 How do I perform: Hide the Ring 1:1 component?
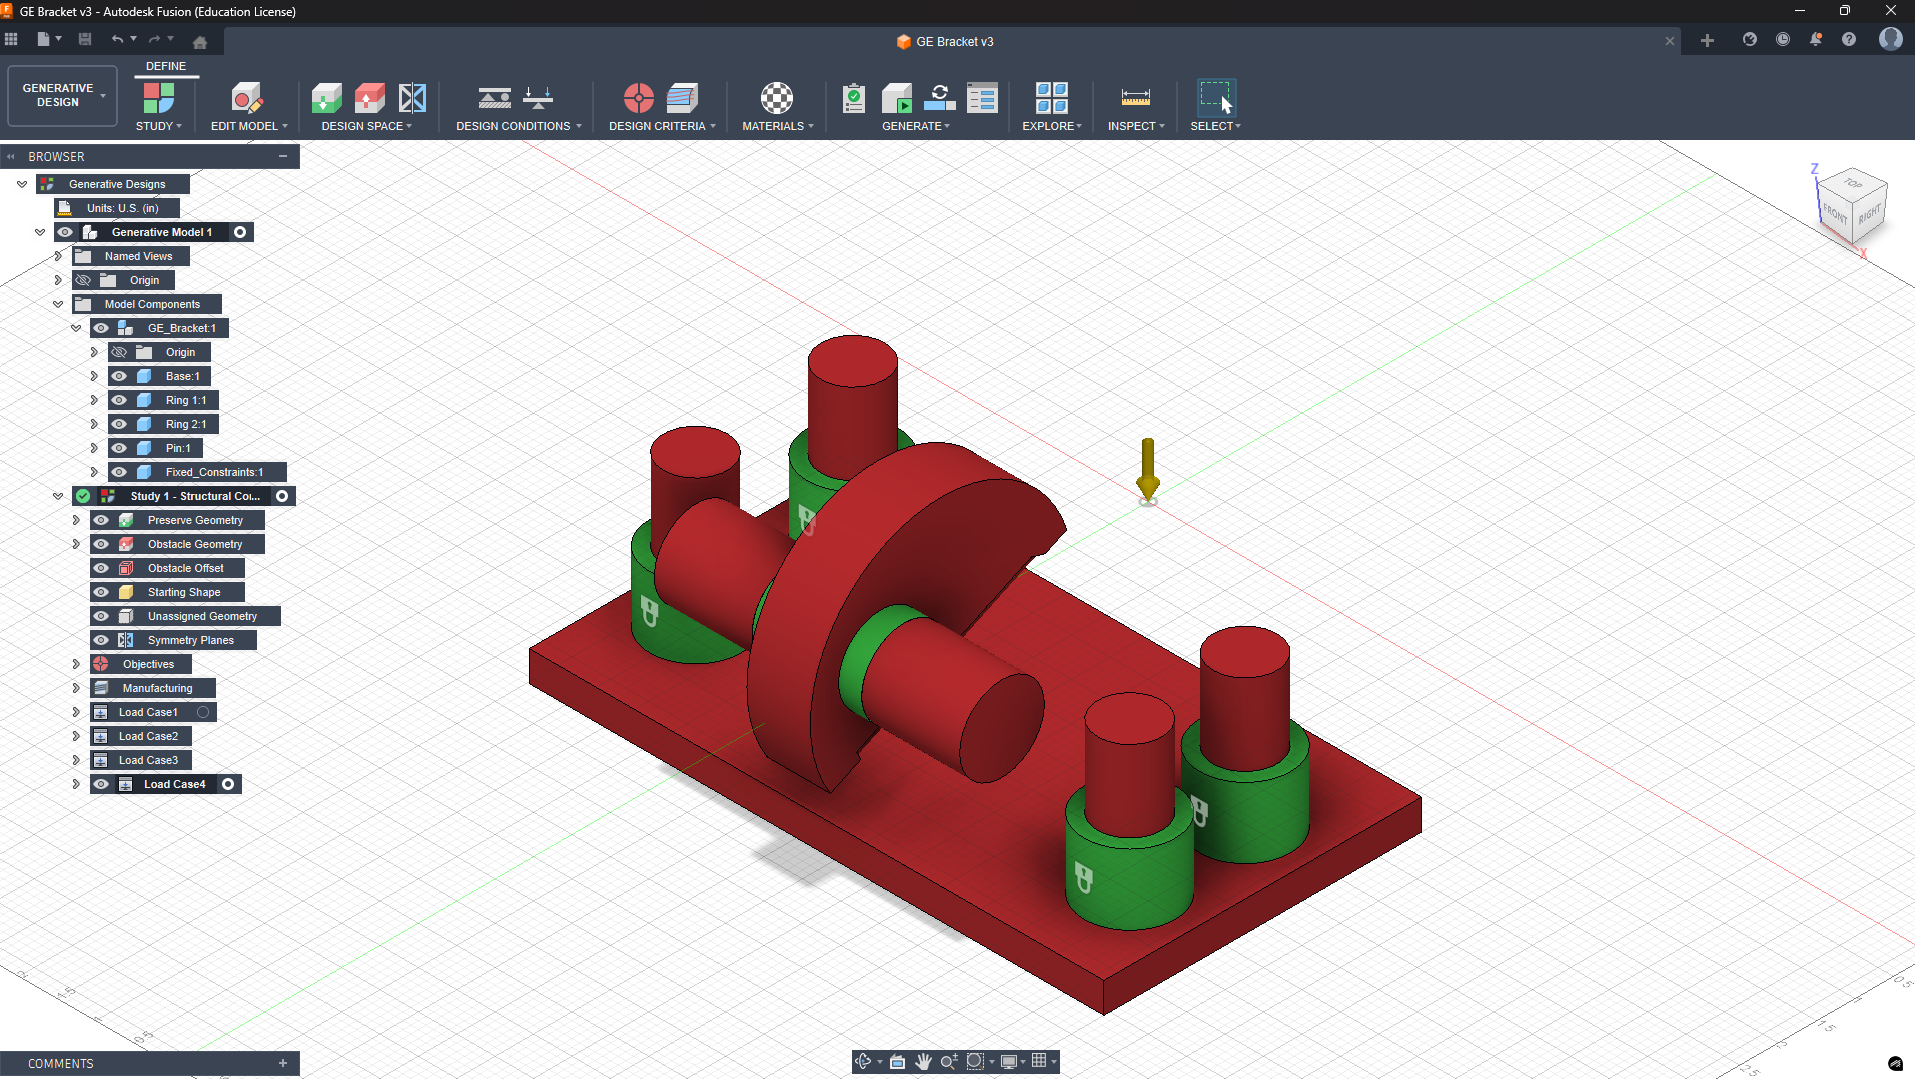coord(119,400)
